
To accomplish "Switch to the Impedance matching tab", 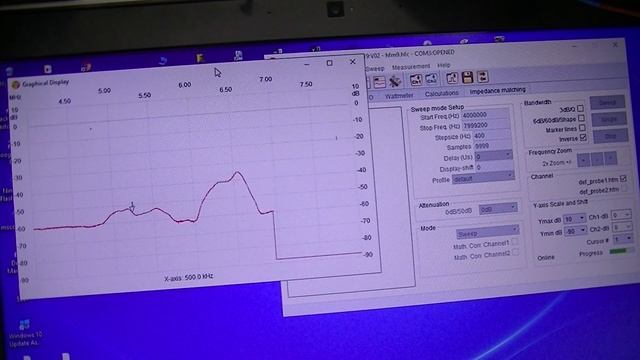I will click(x=498, y=90).
